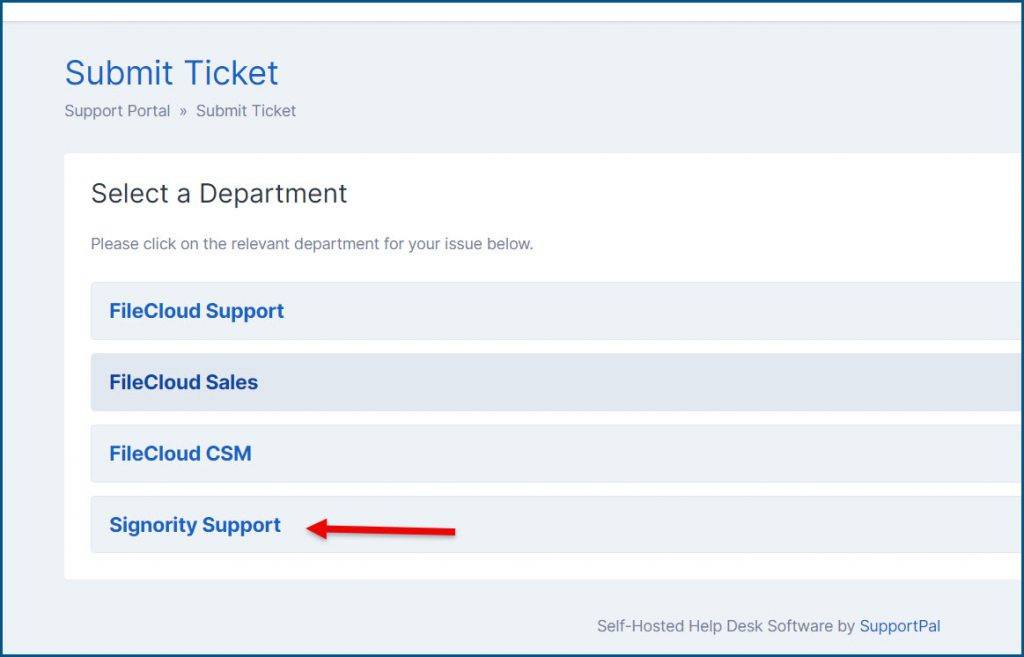This screenshot has height=657, width=1024.
Task: Select the FileCloud Sales department
Action: (556, 382)
